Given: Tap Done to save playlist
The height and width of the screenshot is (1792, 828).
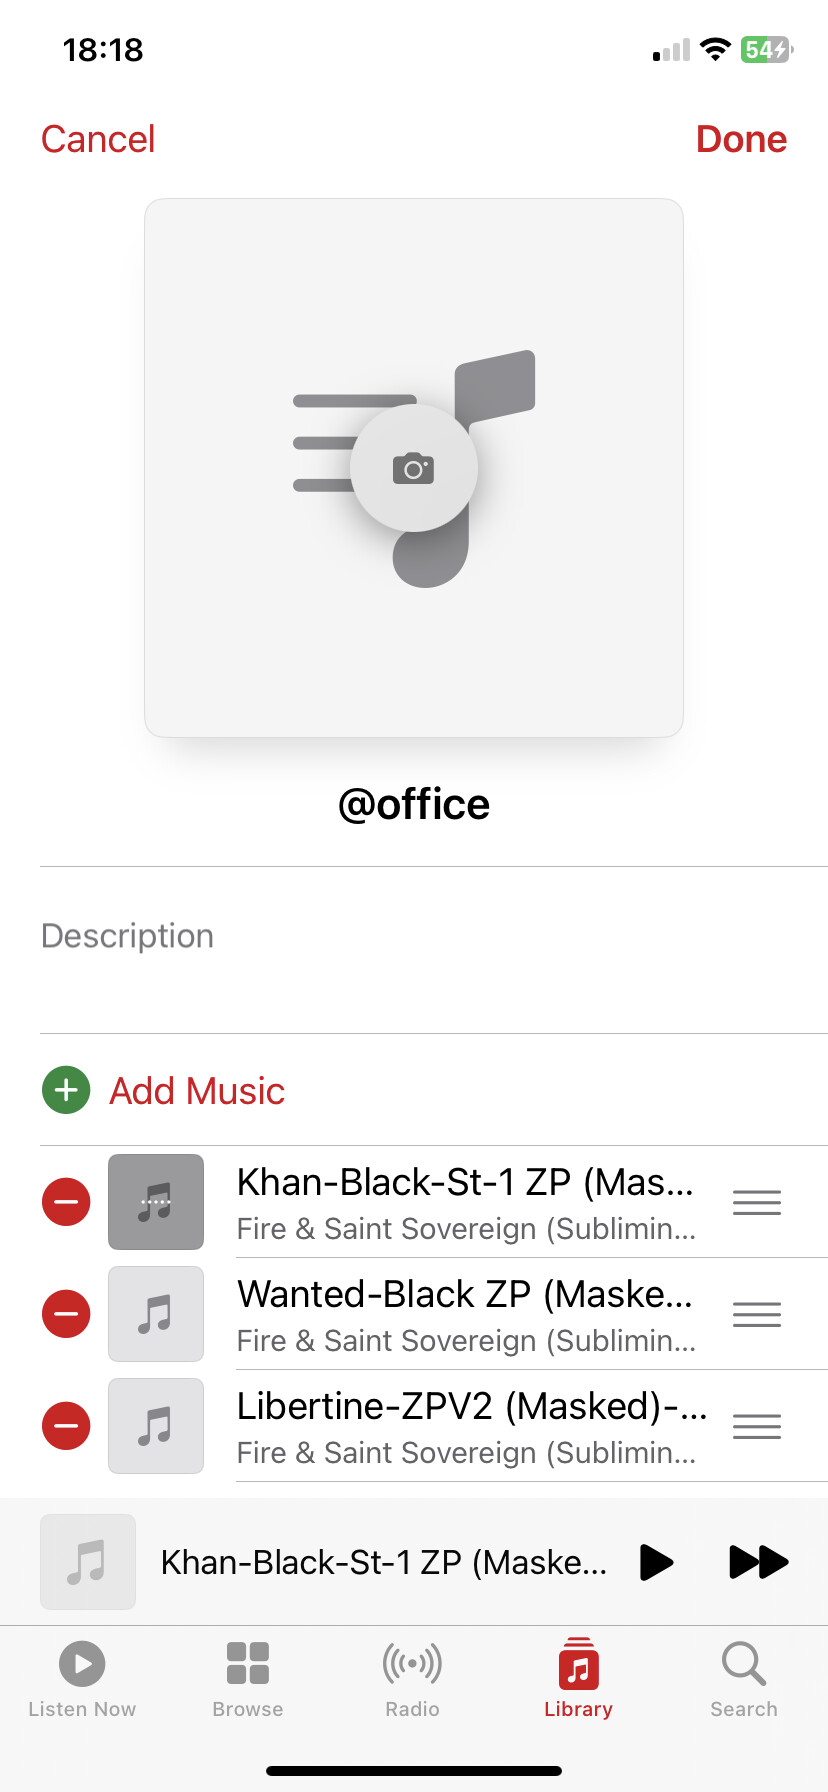Looking at the screenshot, I should click(x=741, y=139).
